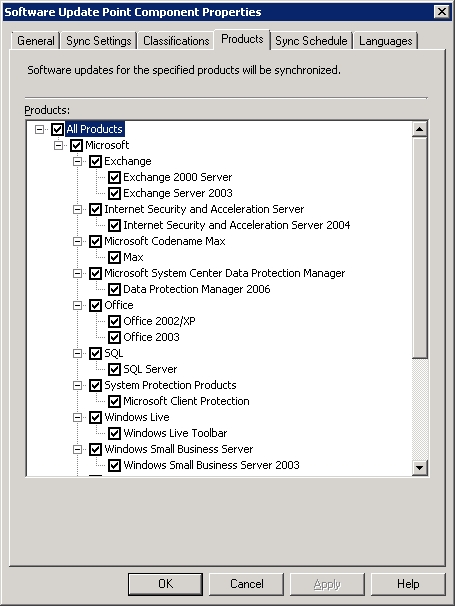Toggle Microsoft Client Protection checkbox
This screenshot has width=455, height=606.
click(114, 402)
